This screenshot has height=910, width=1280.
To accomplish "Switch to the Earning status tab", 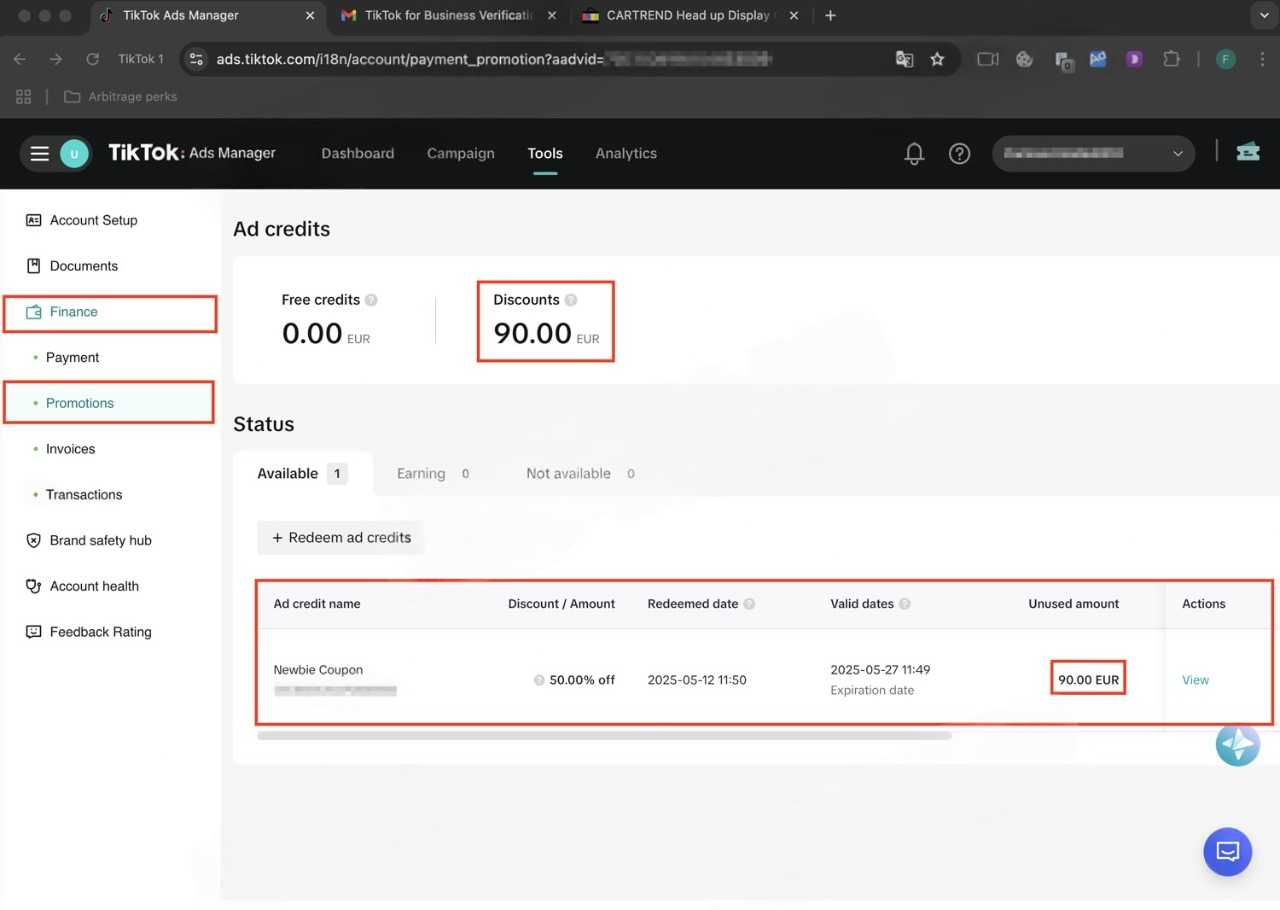I will 433,474.
